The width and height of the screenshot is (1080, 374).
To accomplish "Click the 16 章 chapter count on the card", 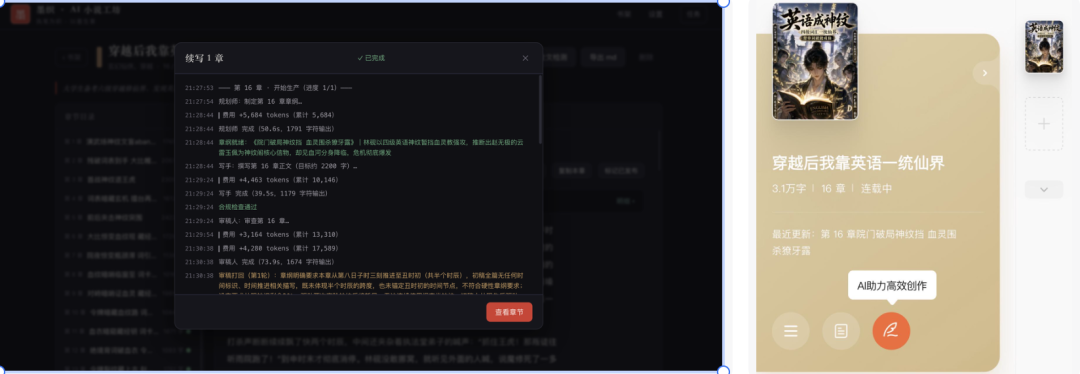I will point(833,188).
